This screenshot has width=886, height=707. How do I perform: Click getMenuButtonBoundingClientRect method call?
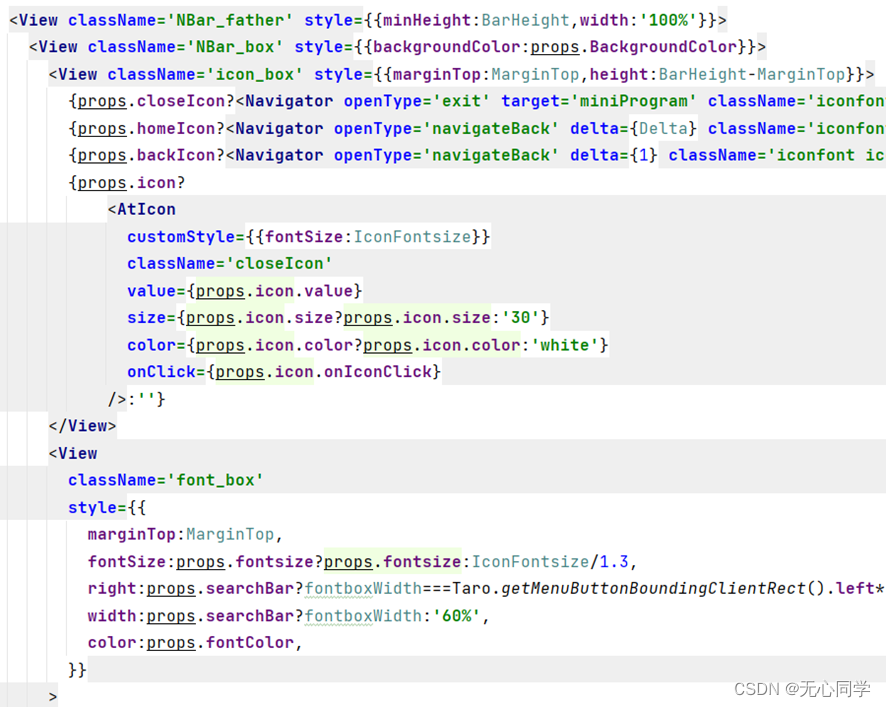(x=653, y=589)
